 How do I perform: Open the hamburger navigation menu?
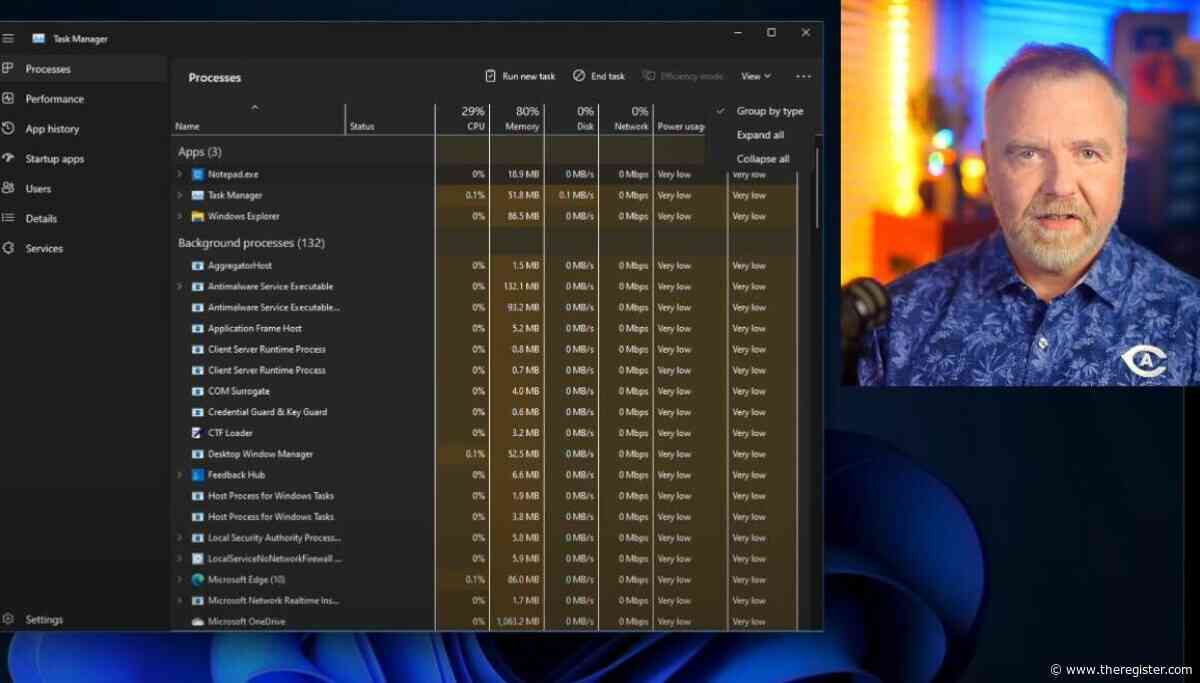click(8, 38)
